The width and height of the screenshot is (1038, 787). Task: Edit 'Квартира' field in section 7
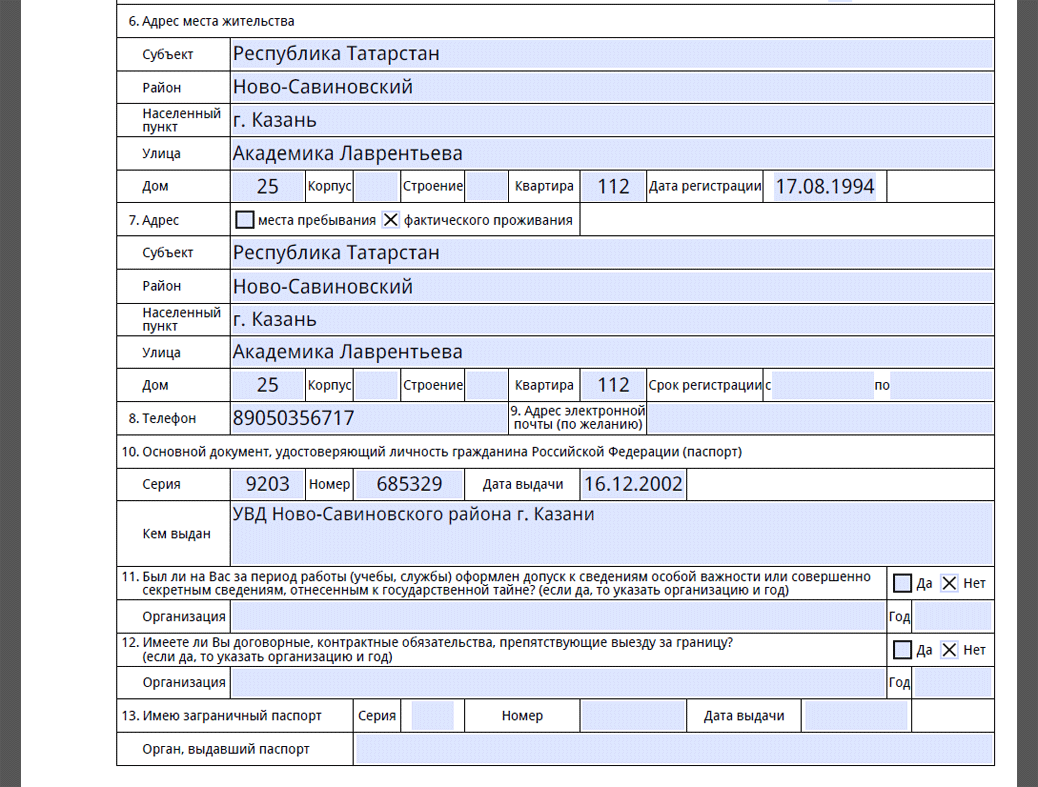tap(613, 385)
